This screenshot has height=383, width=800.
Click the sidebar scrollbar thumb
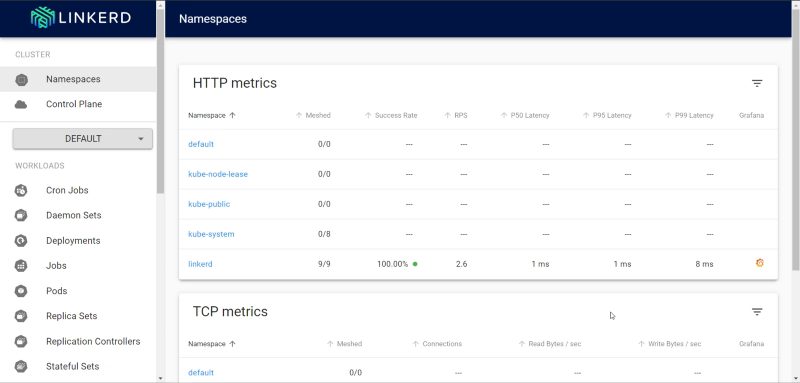click(x=160, y=101)
